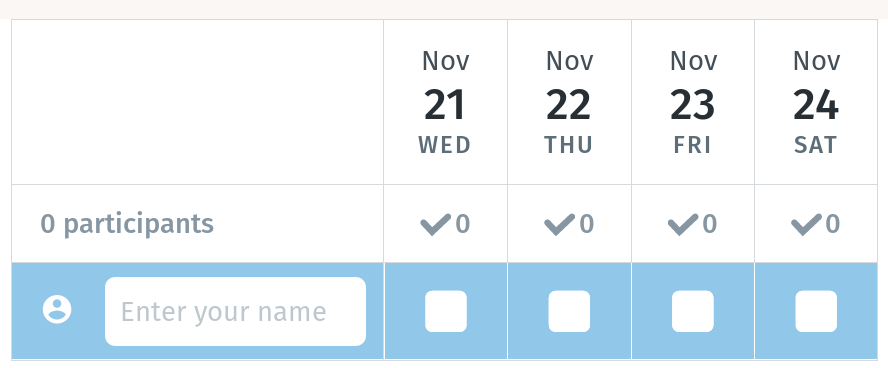888x368 pixels.
Task: Click the '0 participants' label
Action: [x=127, y=224]
